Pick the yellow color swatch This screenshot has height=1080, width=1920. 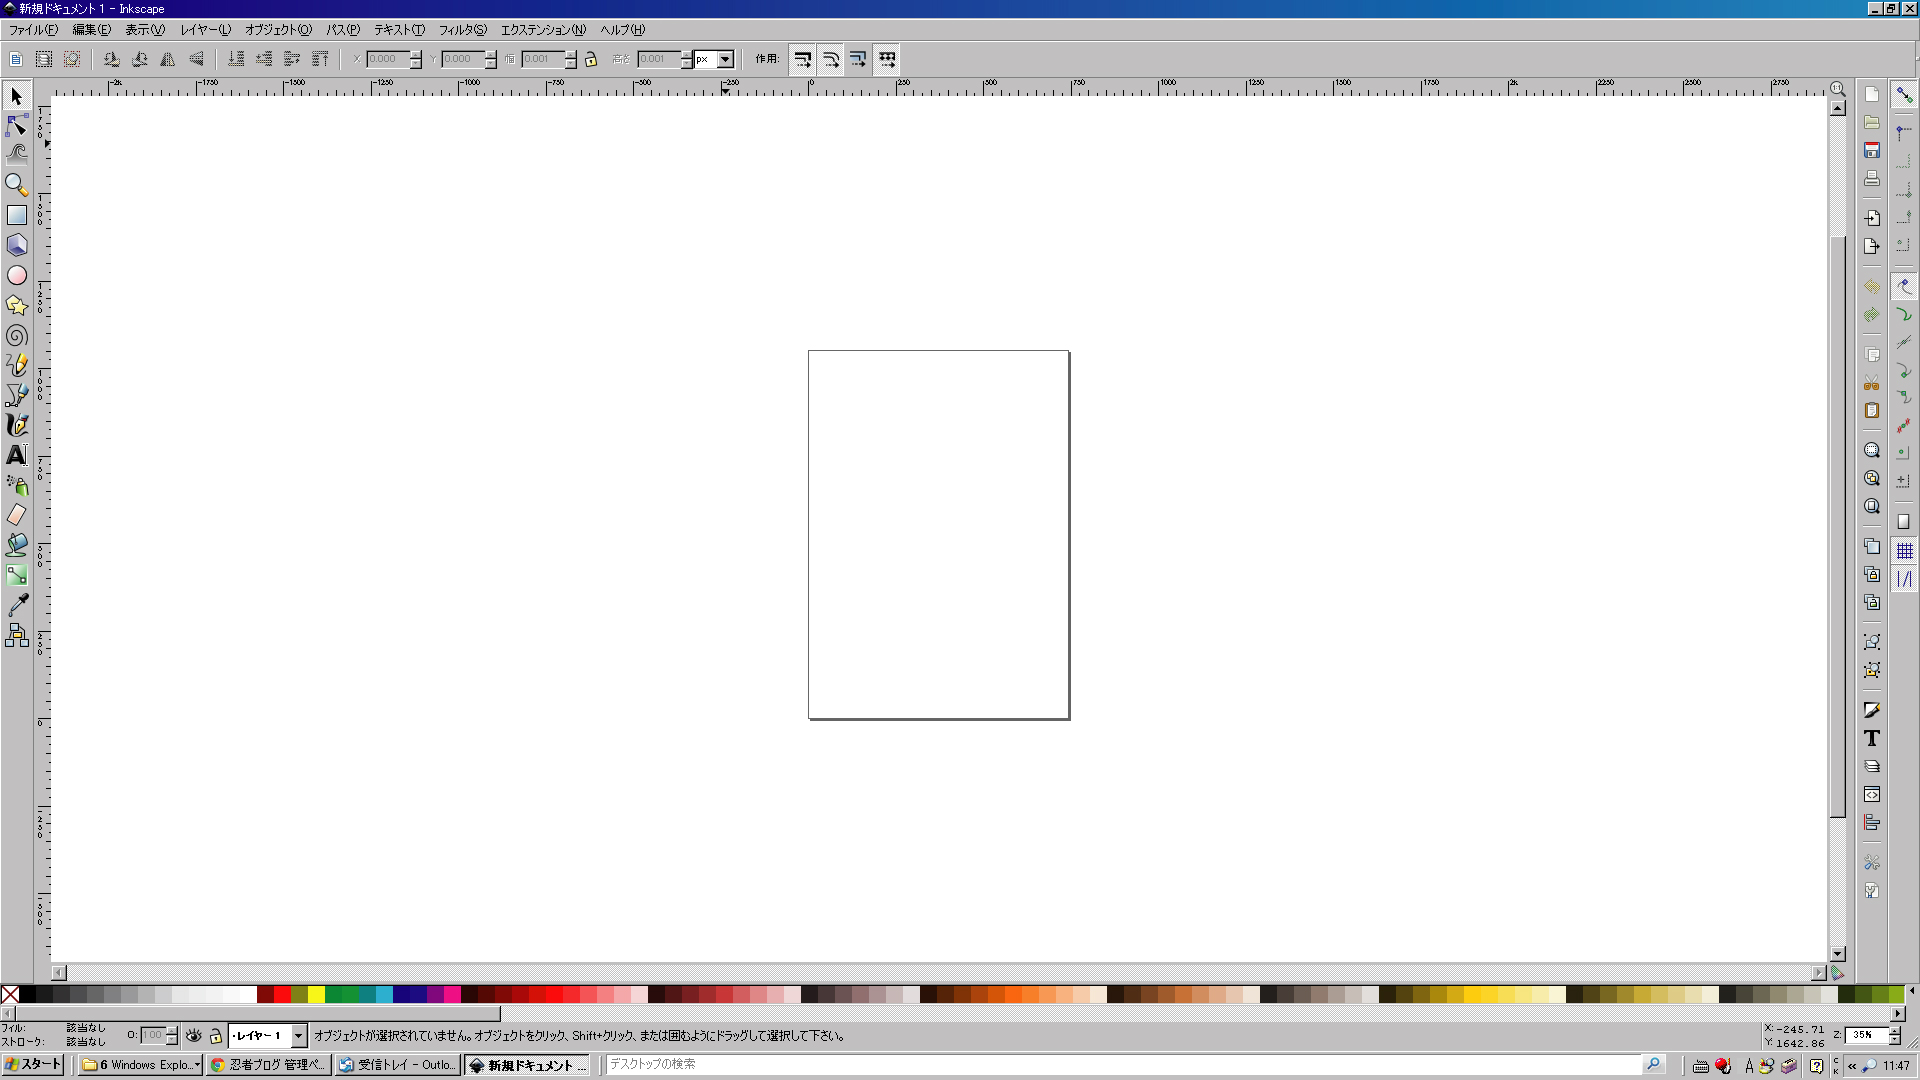click(316, 994)
